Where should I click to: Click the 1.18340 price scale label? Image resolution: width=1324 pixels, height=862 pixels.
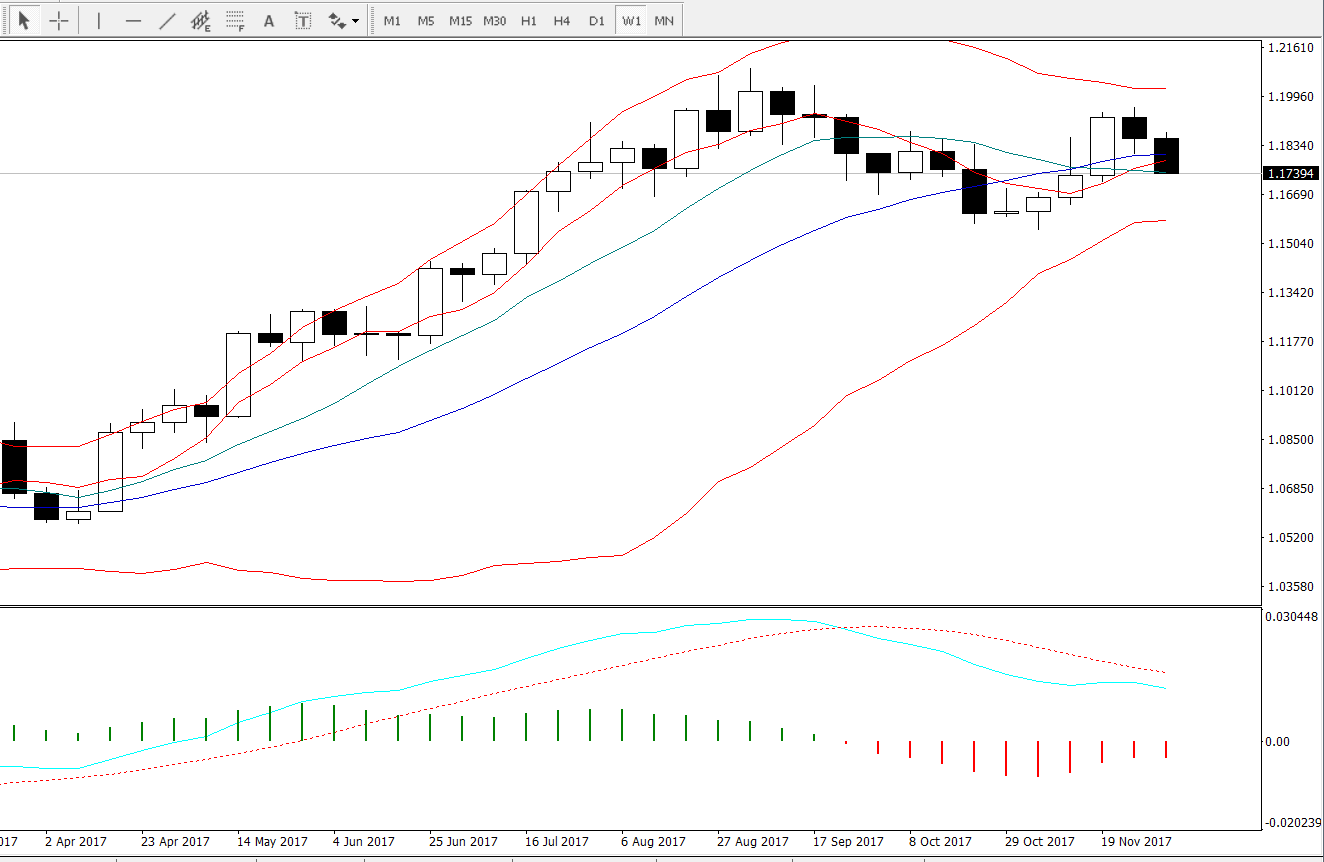pos(1290,145)
